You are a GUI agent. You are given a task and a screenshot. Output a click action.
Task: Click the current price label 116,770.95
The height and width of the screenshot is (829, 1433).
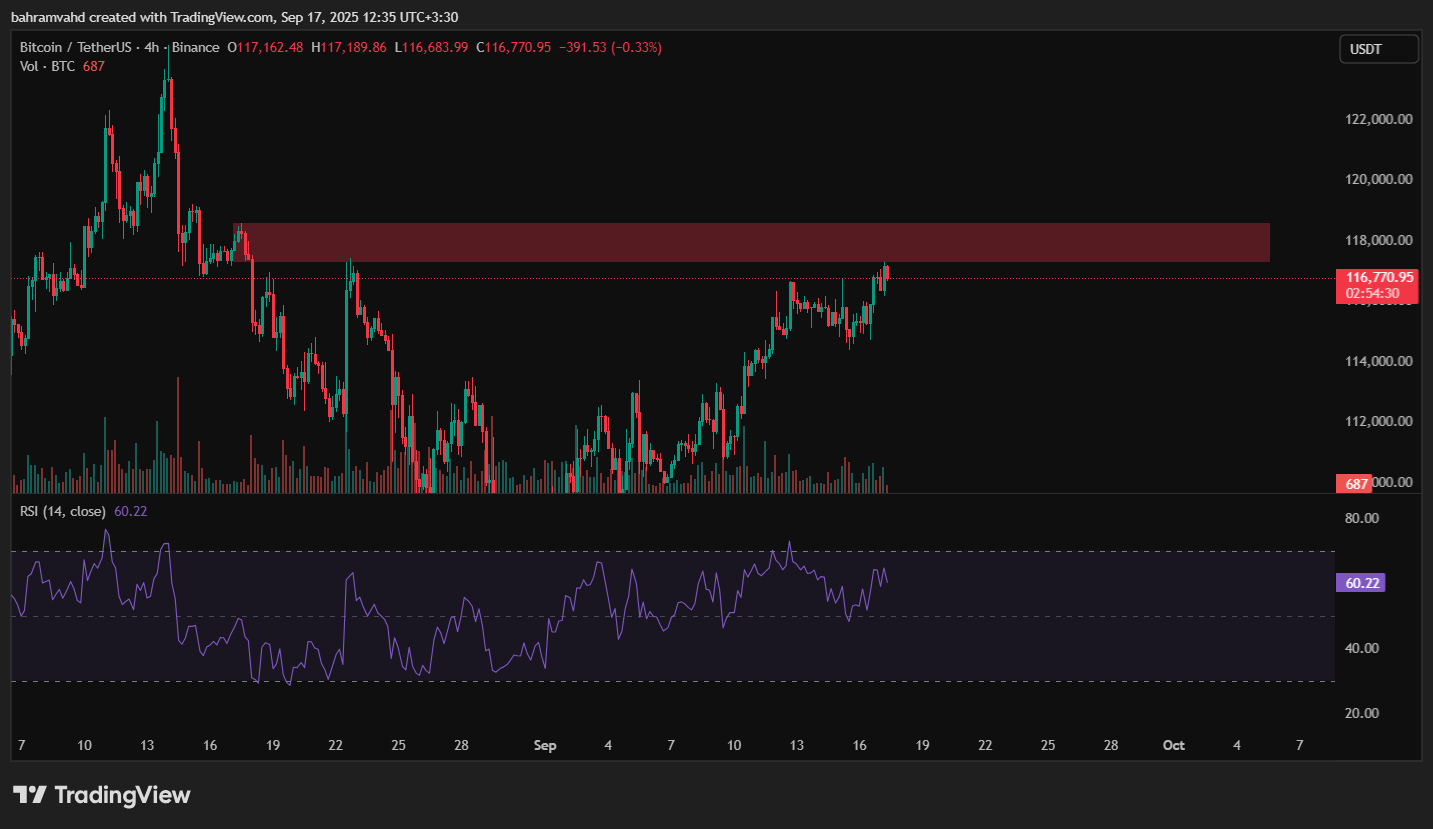pyautogui.click(x=1379, y=277)
